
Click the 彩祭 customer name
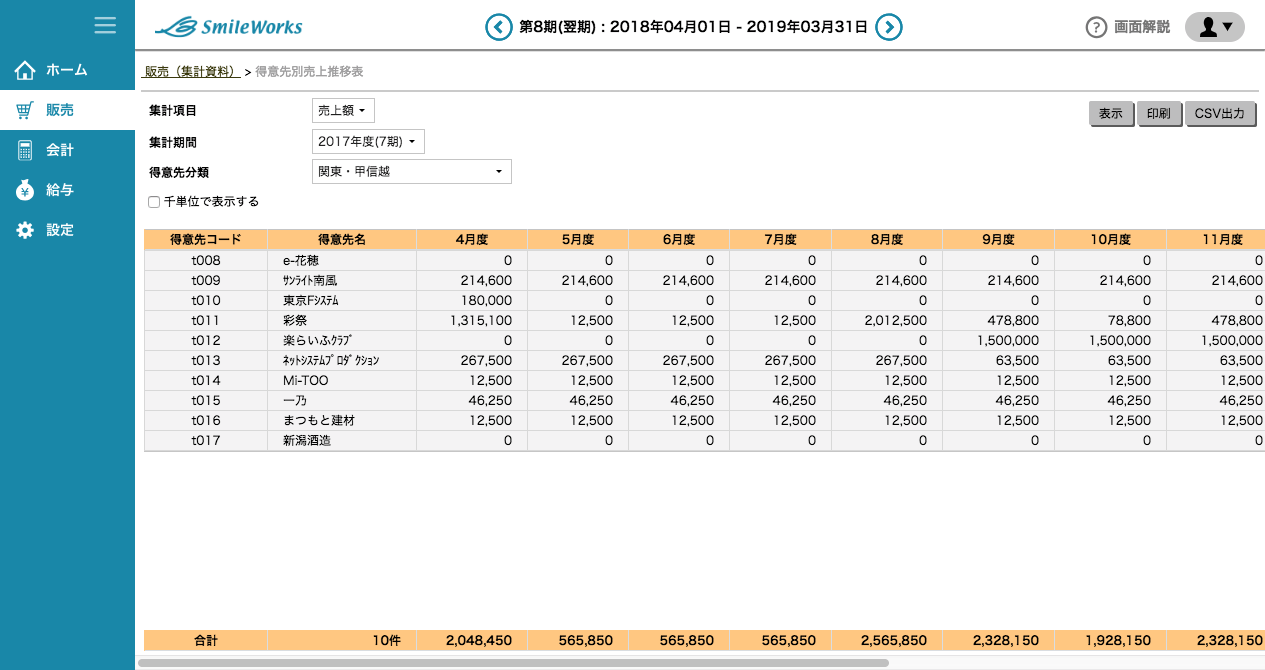[294, 320]
